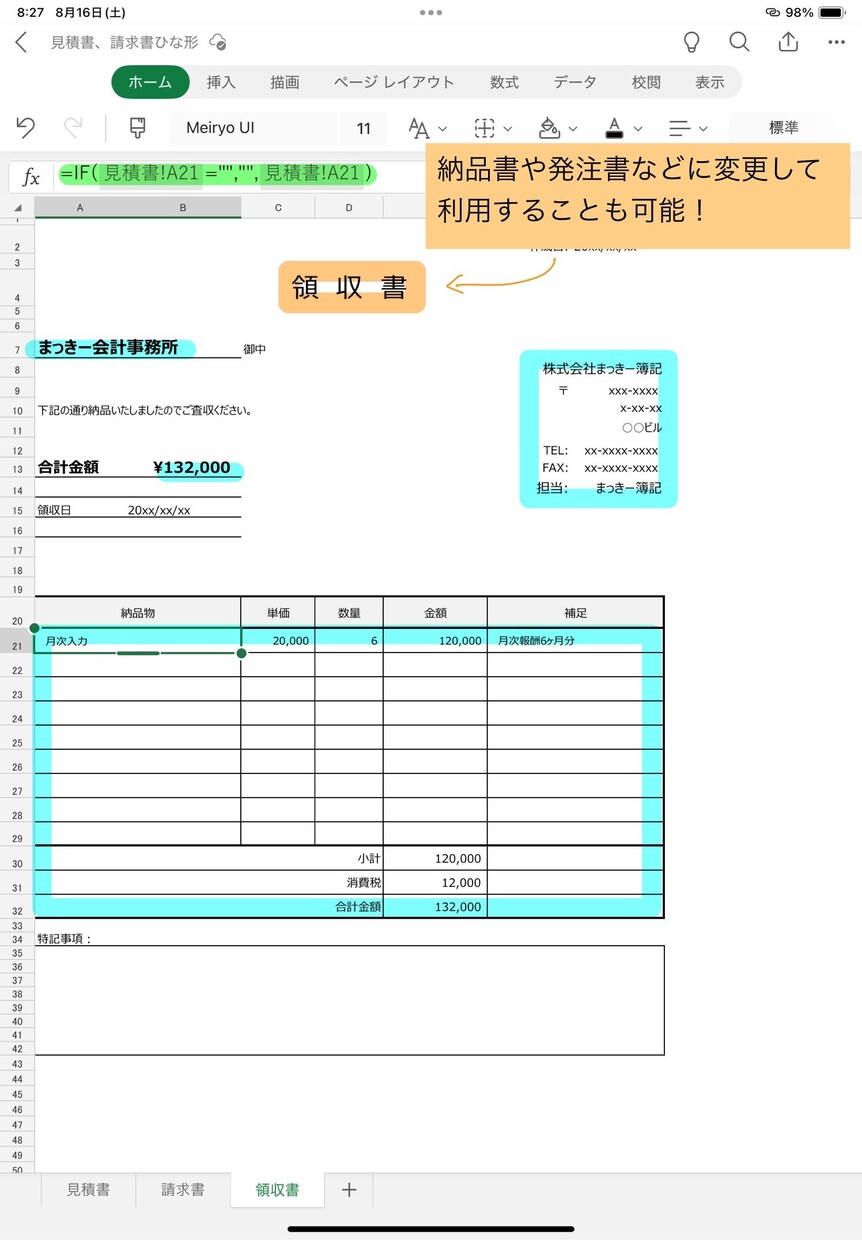Select column D header
This screenshot has width=862, height=1240.
click(349, 207)
